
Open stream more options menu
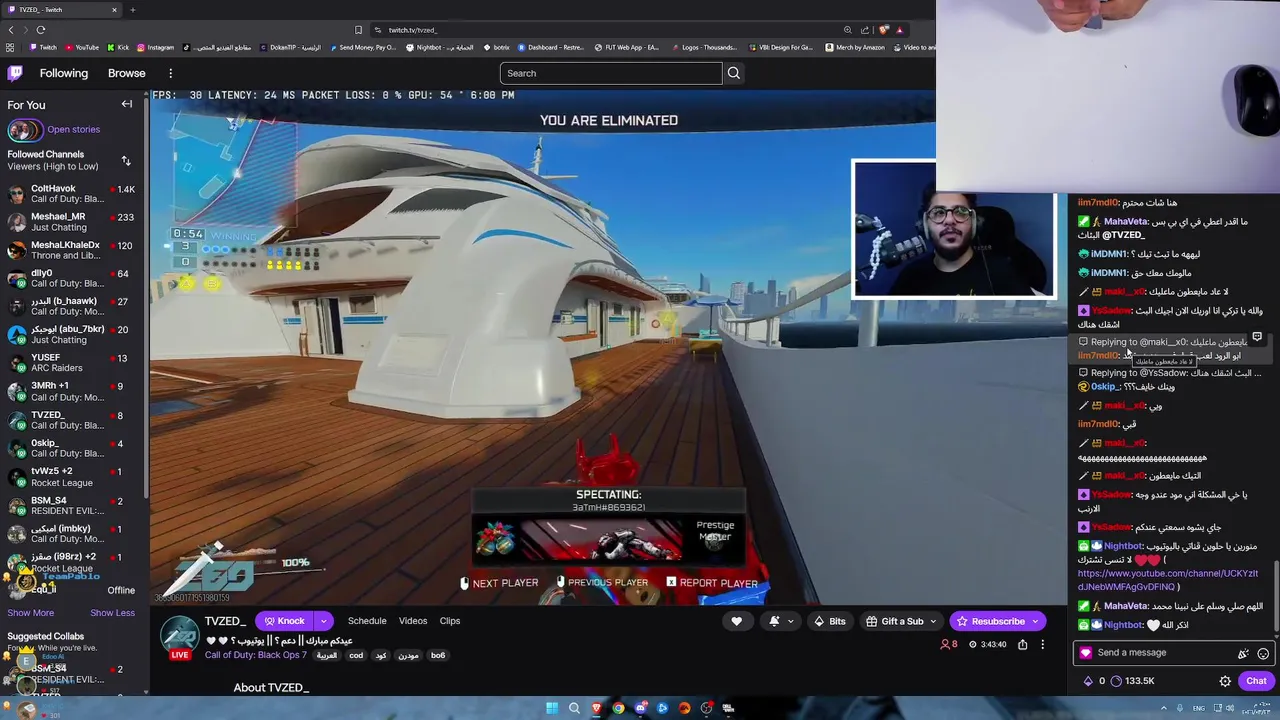coord(1042,645)
